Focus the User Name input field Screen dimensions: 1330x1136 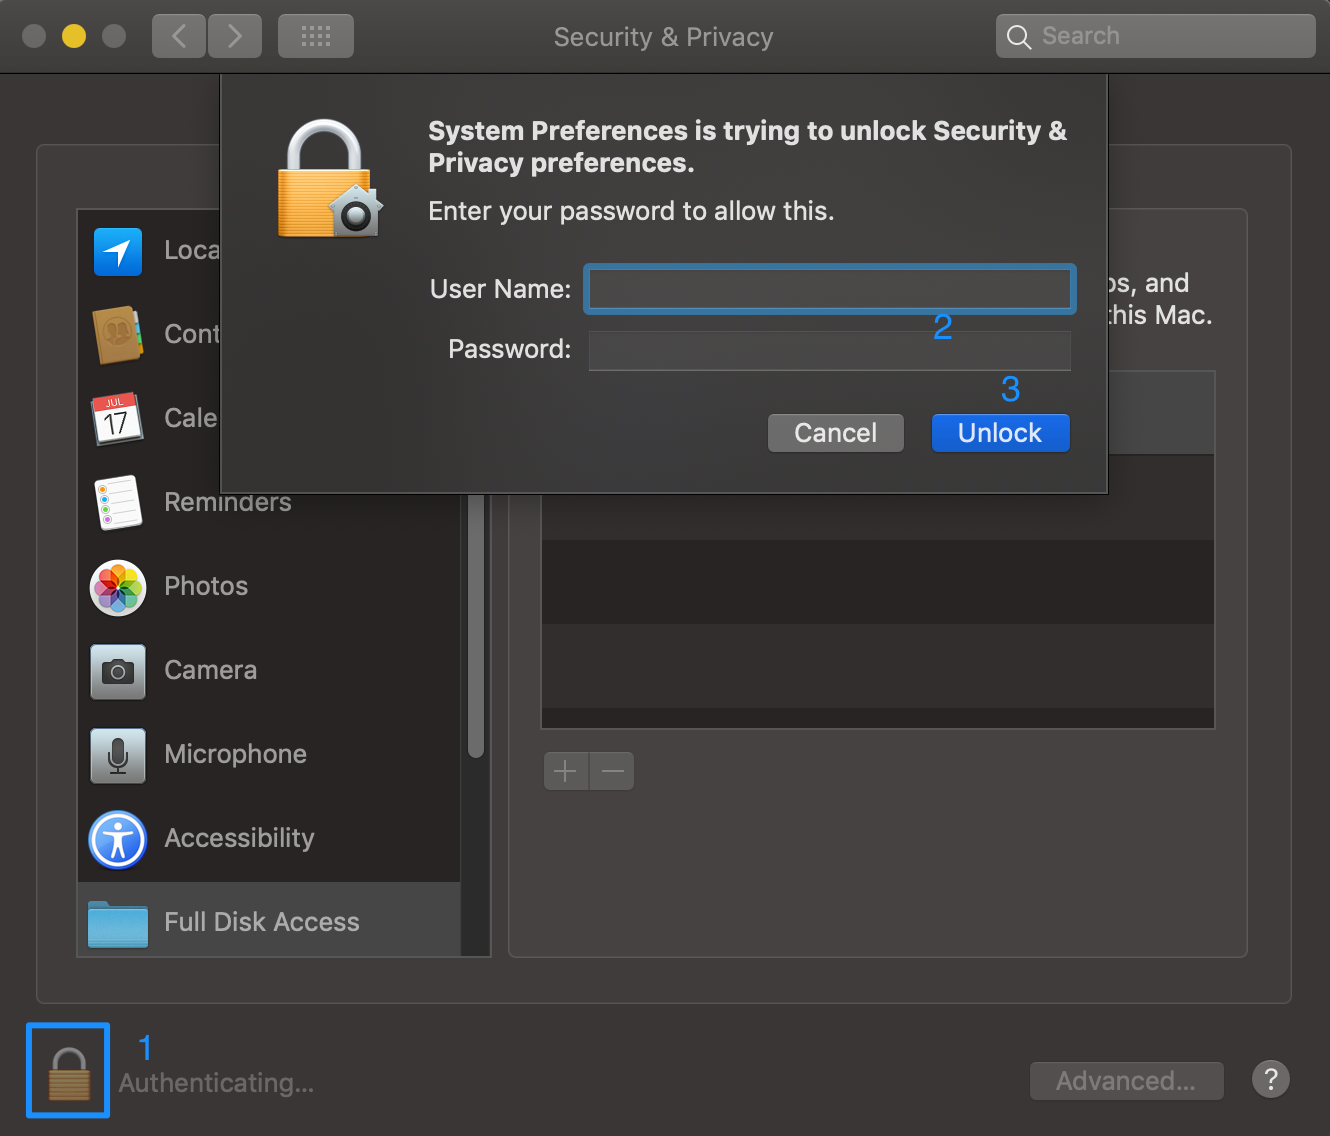click(x=830, y=289)
